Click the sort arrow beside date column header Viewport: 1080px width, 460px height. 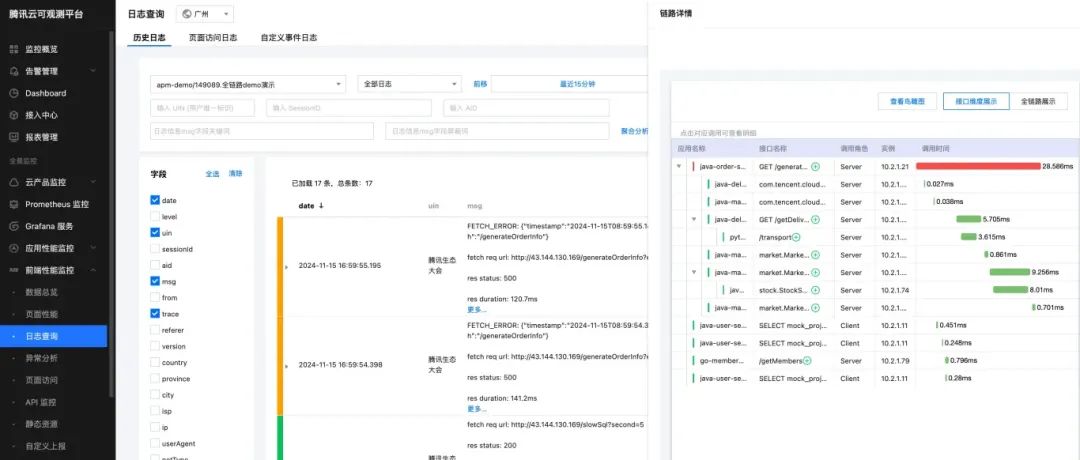coord(321,206)
